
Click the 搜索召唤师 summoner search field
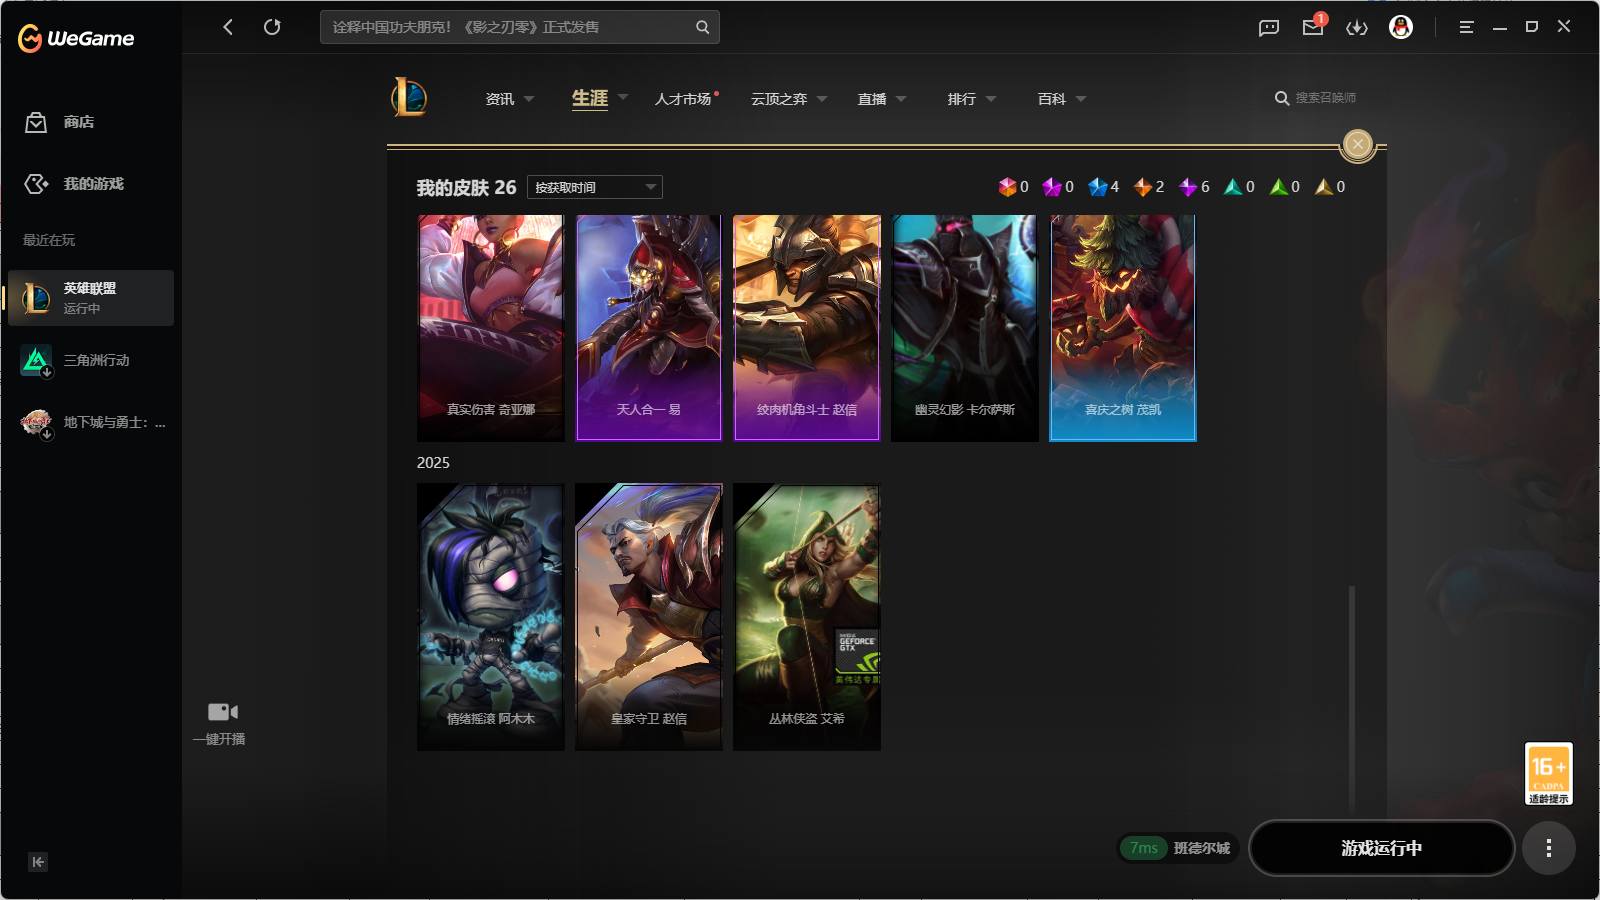coord(1325,98)
